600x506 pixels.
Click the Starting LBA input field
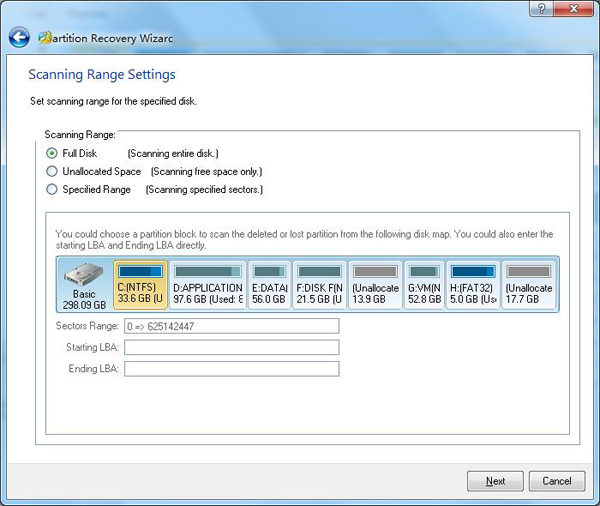tap(232, 348)
